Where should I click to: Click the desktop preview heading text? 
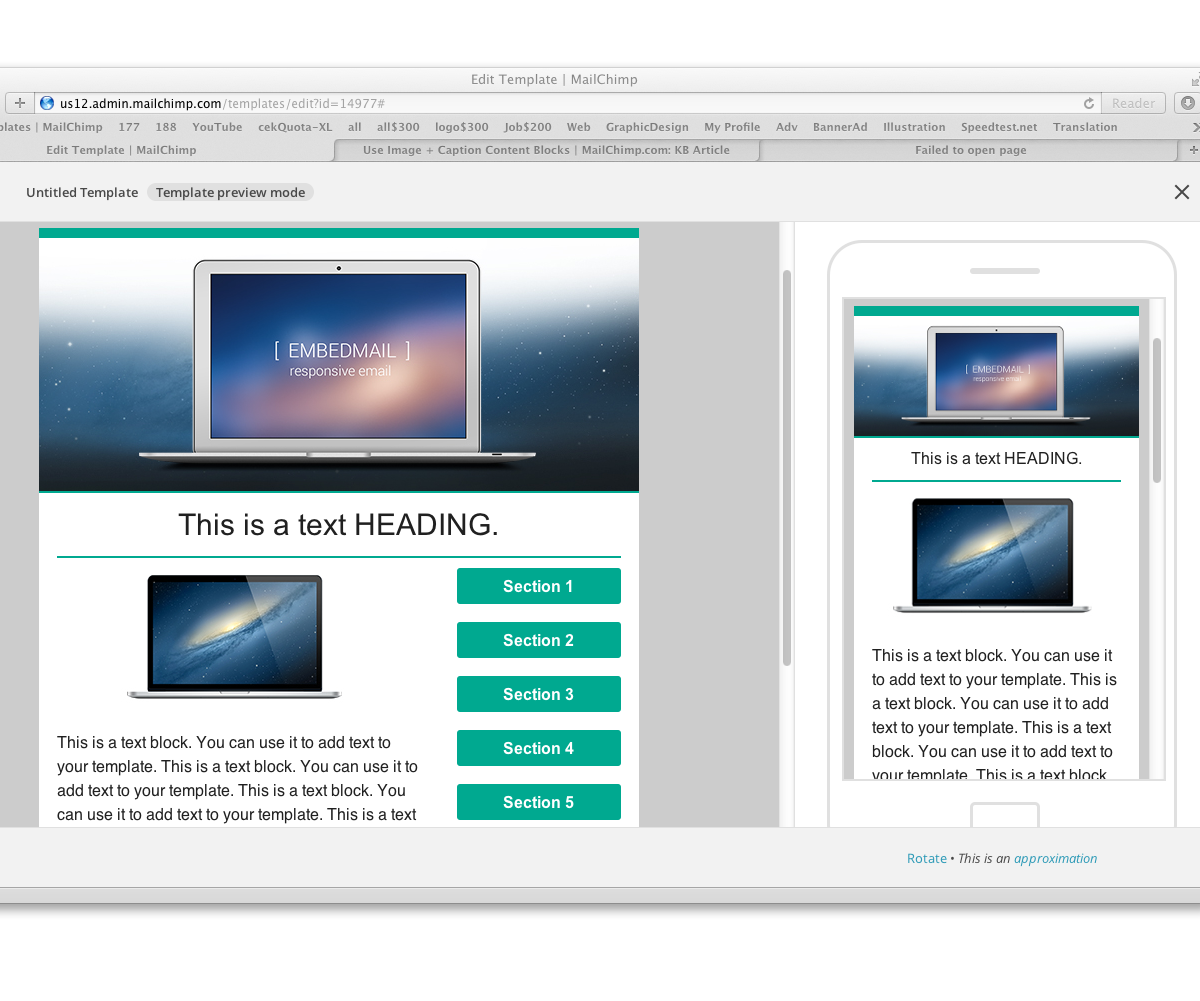[x=338, y=525]
